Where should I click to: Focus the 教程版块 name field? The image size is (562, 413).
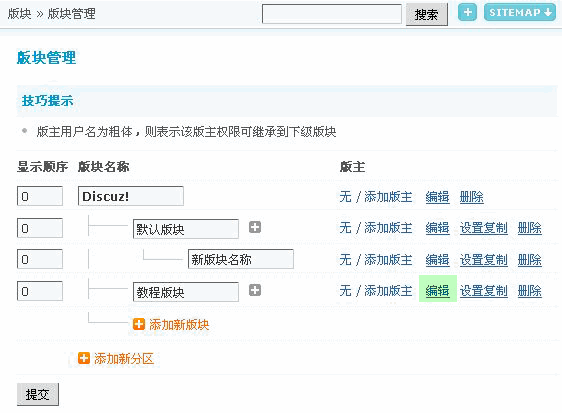pyautogui.click(x=186, y=292)
